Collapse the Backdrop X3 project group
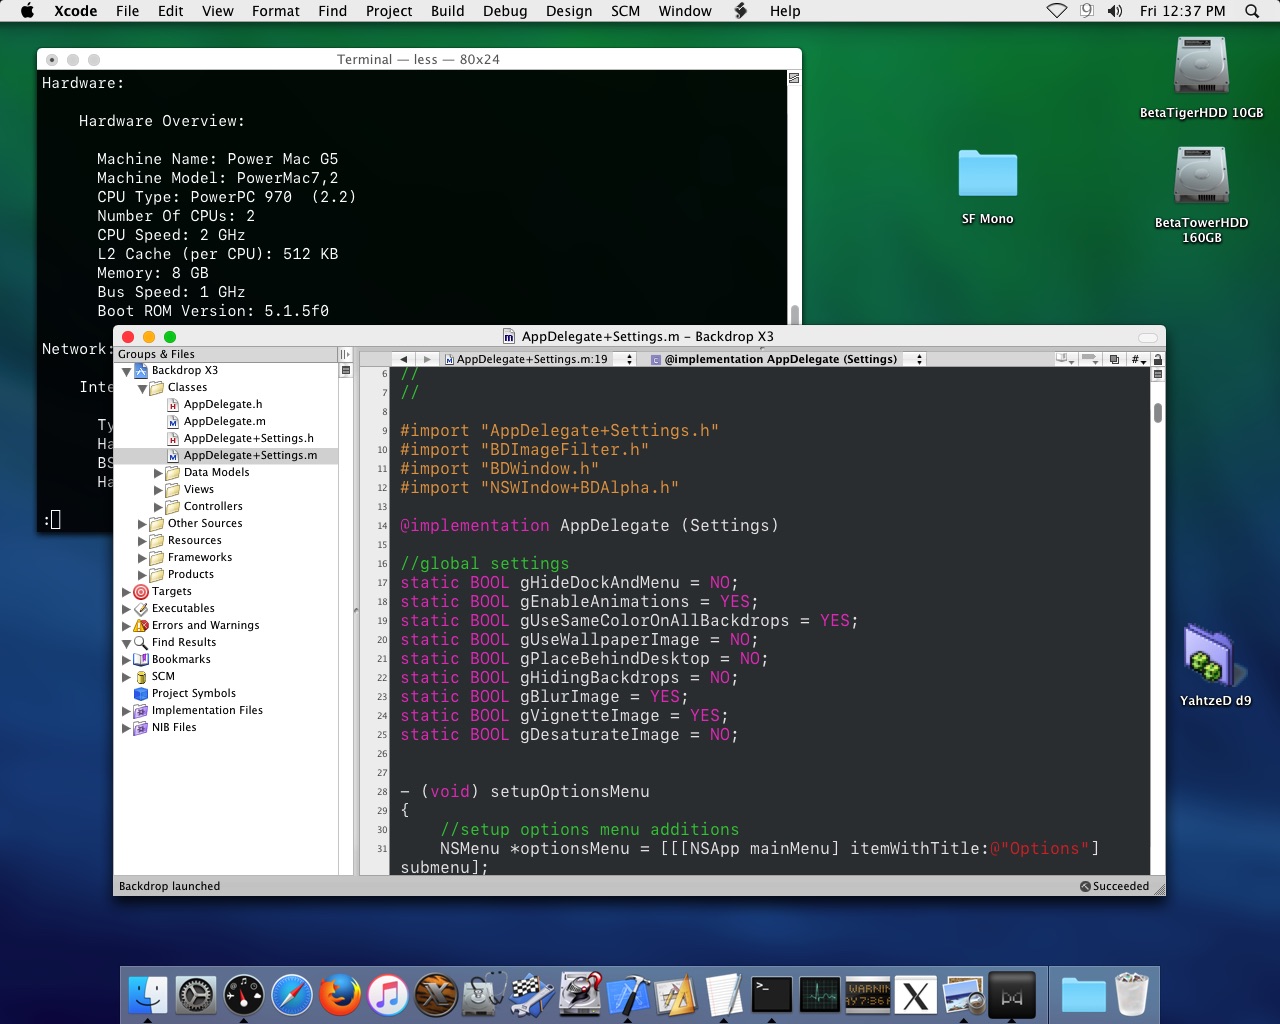Viewport: 1280px width, 1024px height. point(126,371)
